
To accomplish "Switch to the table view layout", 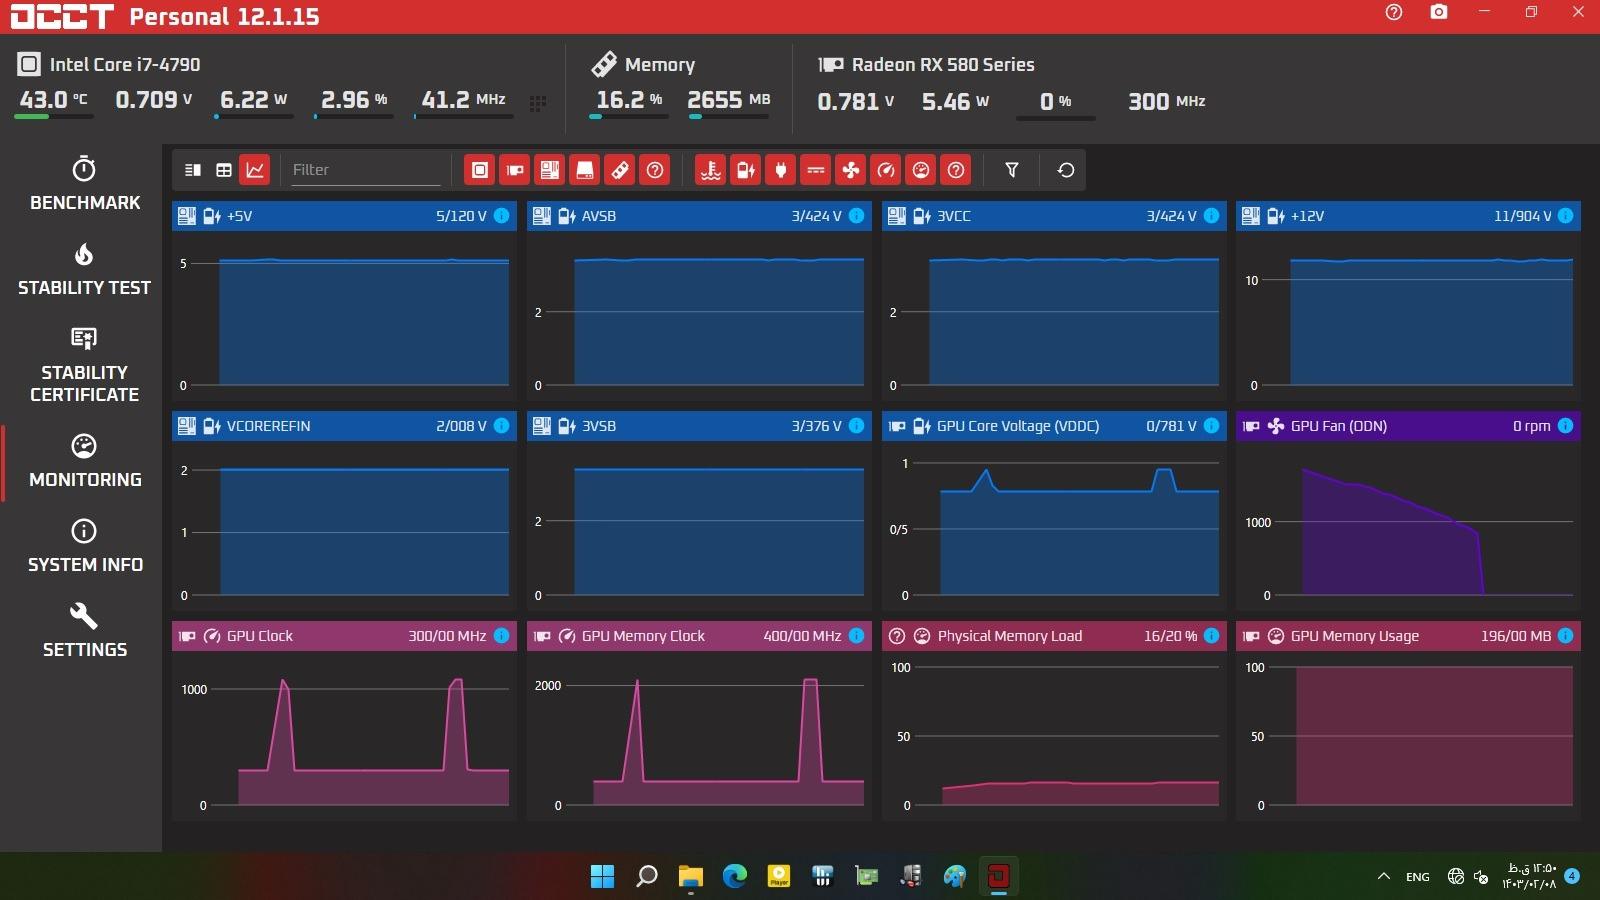I will tap(224, 170).
